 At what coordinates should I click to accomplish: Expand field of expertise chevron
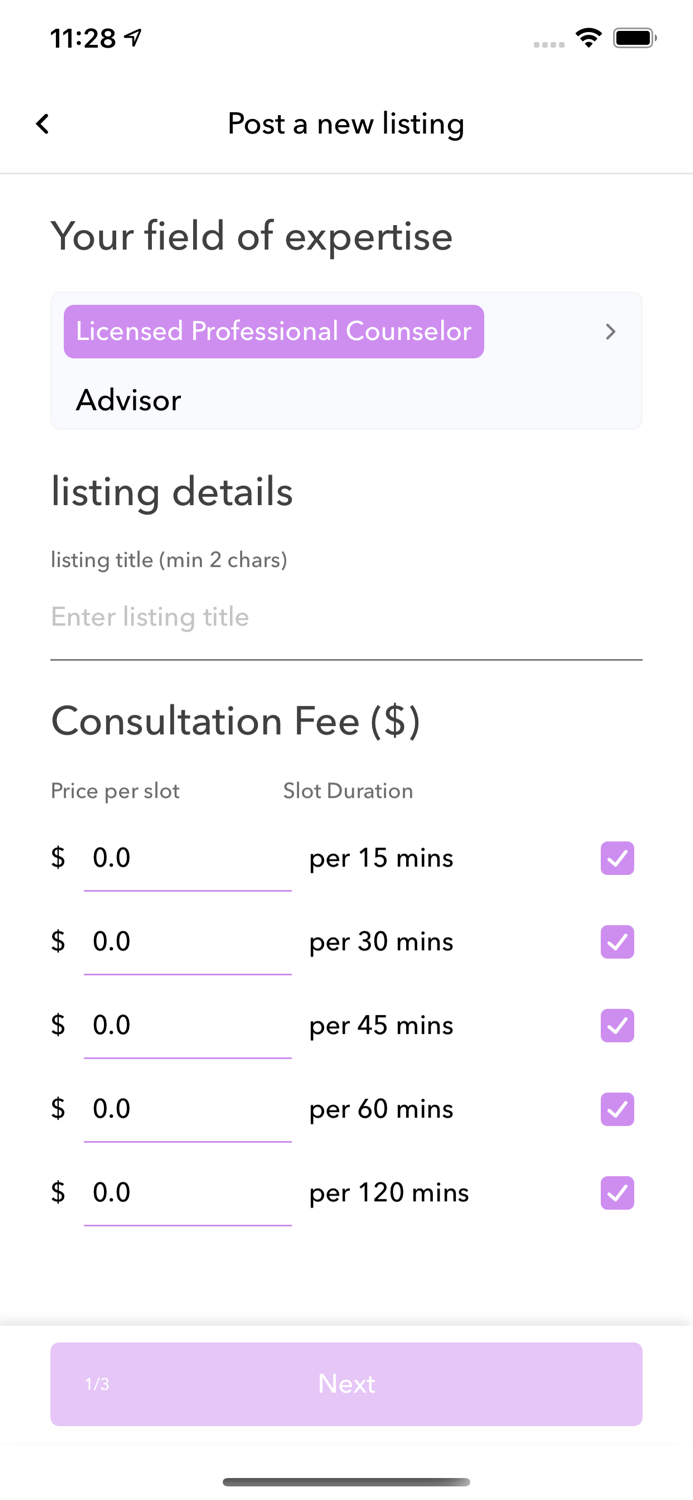click(610, 332)
